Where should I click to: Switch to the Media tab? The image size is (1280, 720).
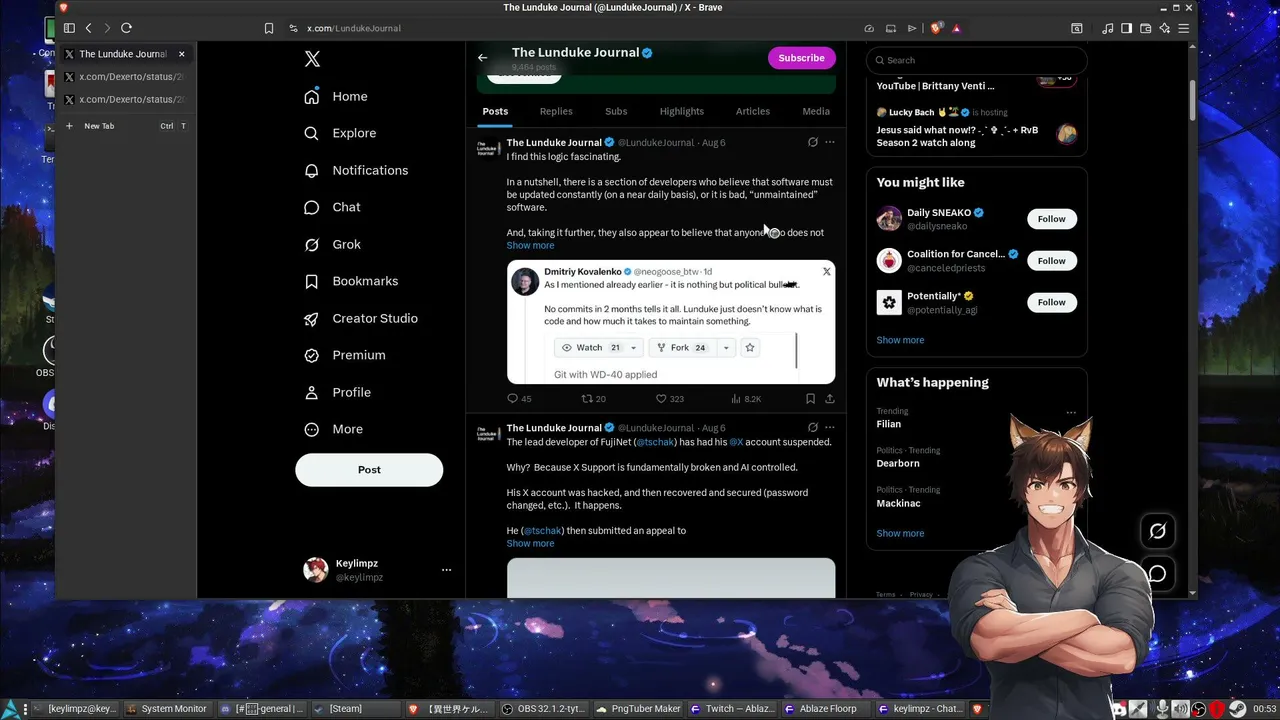point(816,111)
